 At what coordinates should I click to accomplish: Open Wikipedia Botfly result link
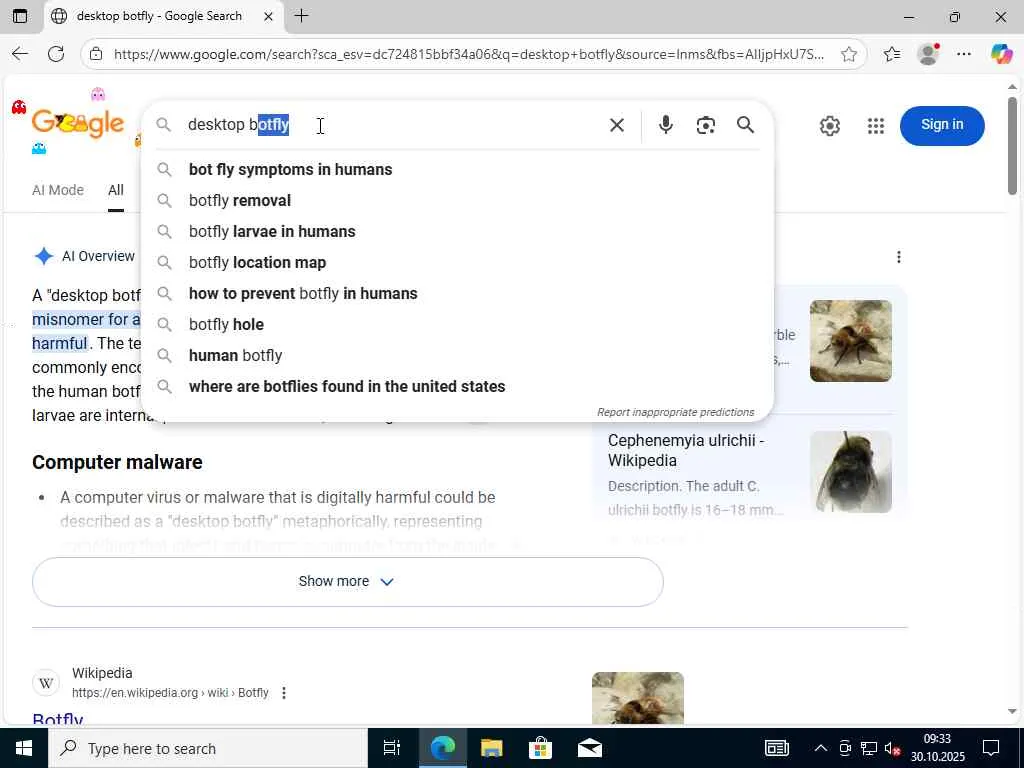click(57, 718)
